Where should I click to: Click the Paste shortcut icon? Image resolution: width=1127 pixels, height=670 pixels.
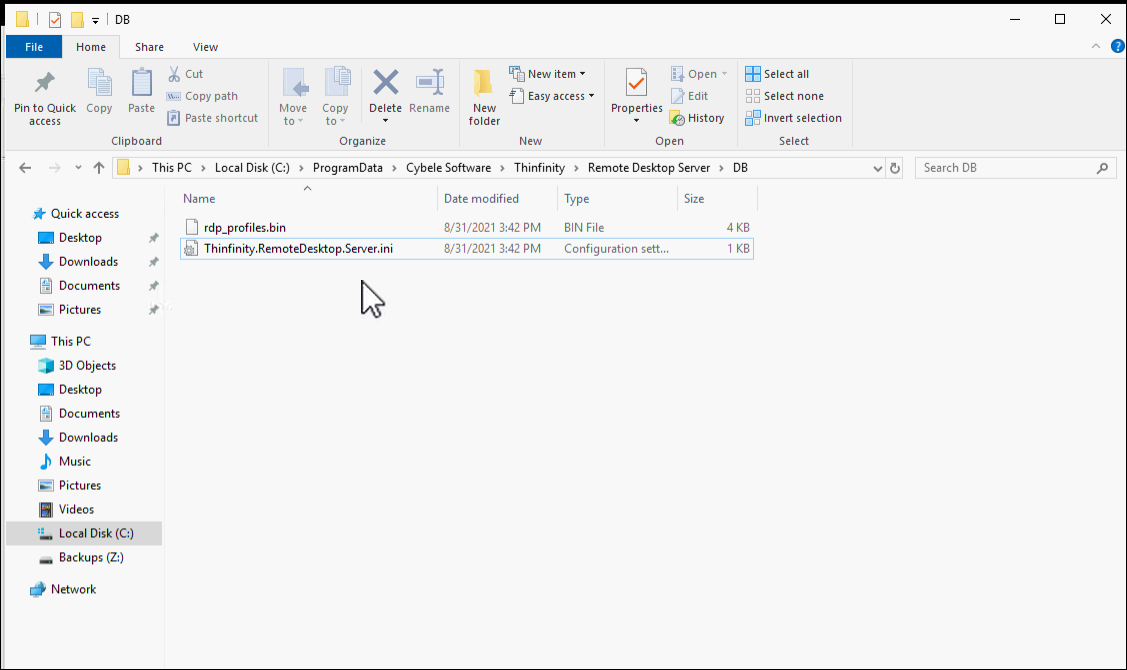tap(175, 117)
